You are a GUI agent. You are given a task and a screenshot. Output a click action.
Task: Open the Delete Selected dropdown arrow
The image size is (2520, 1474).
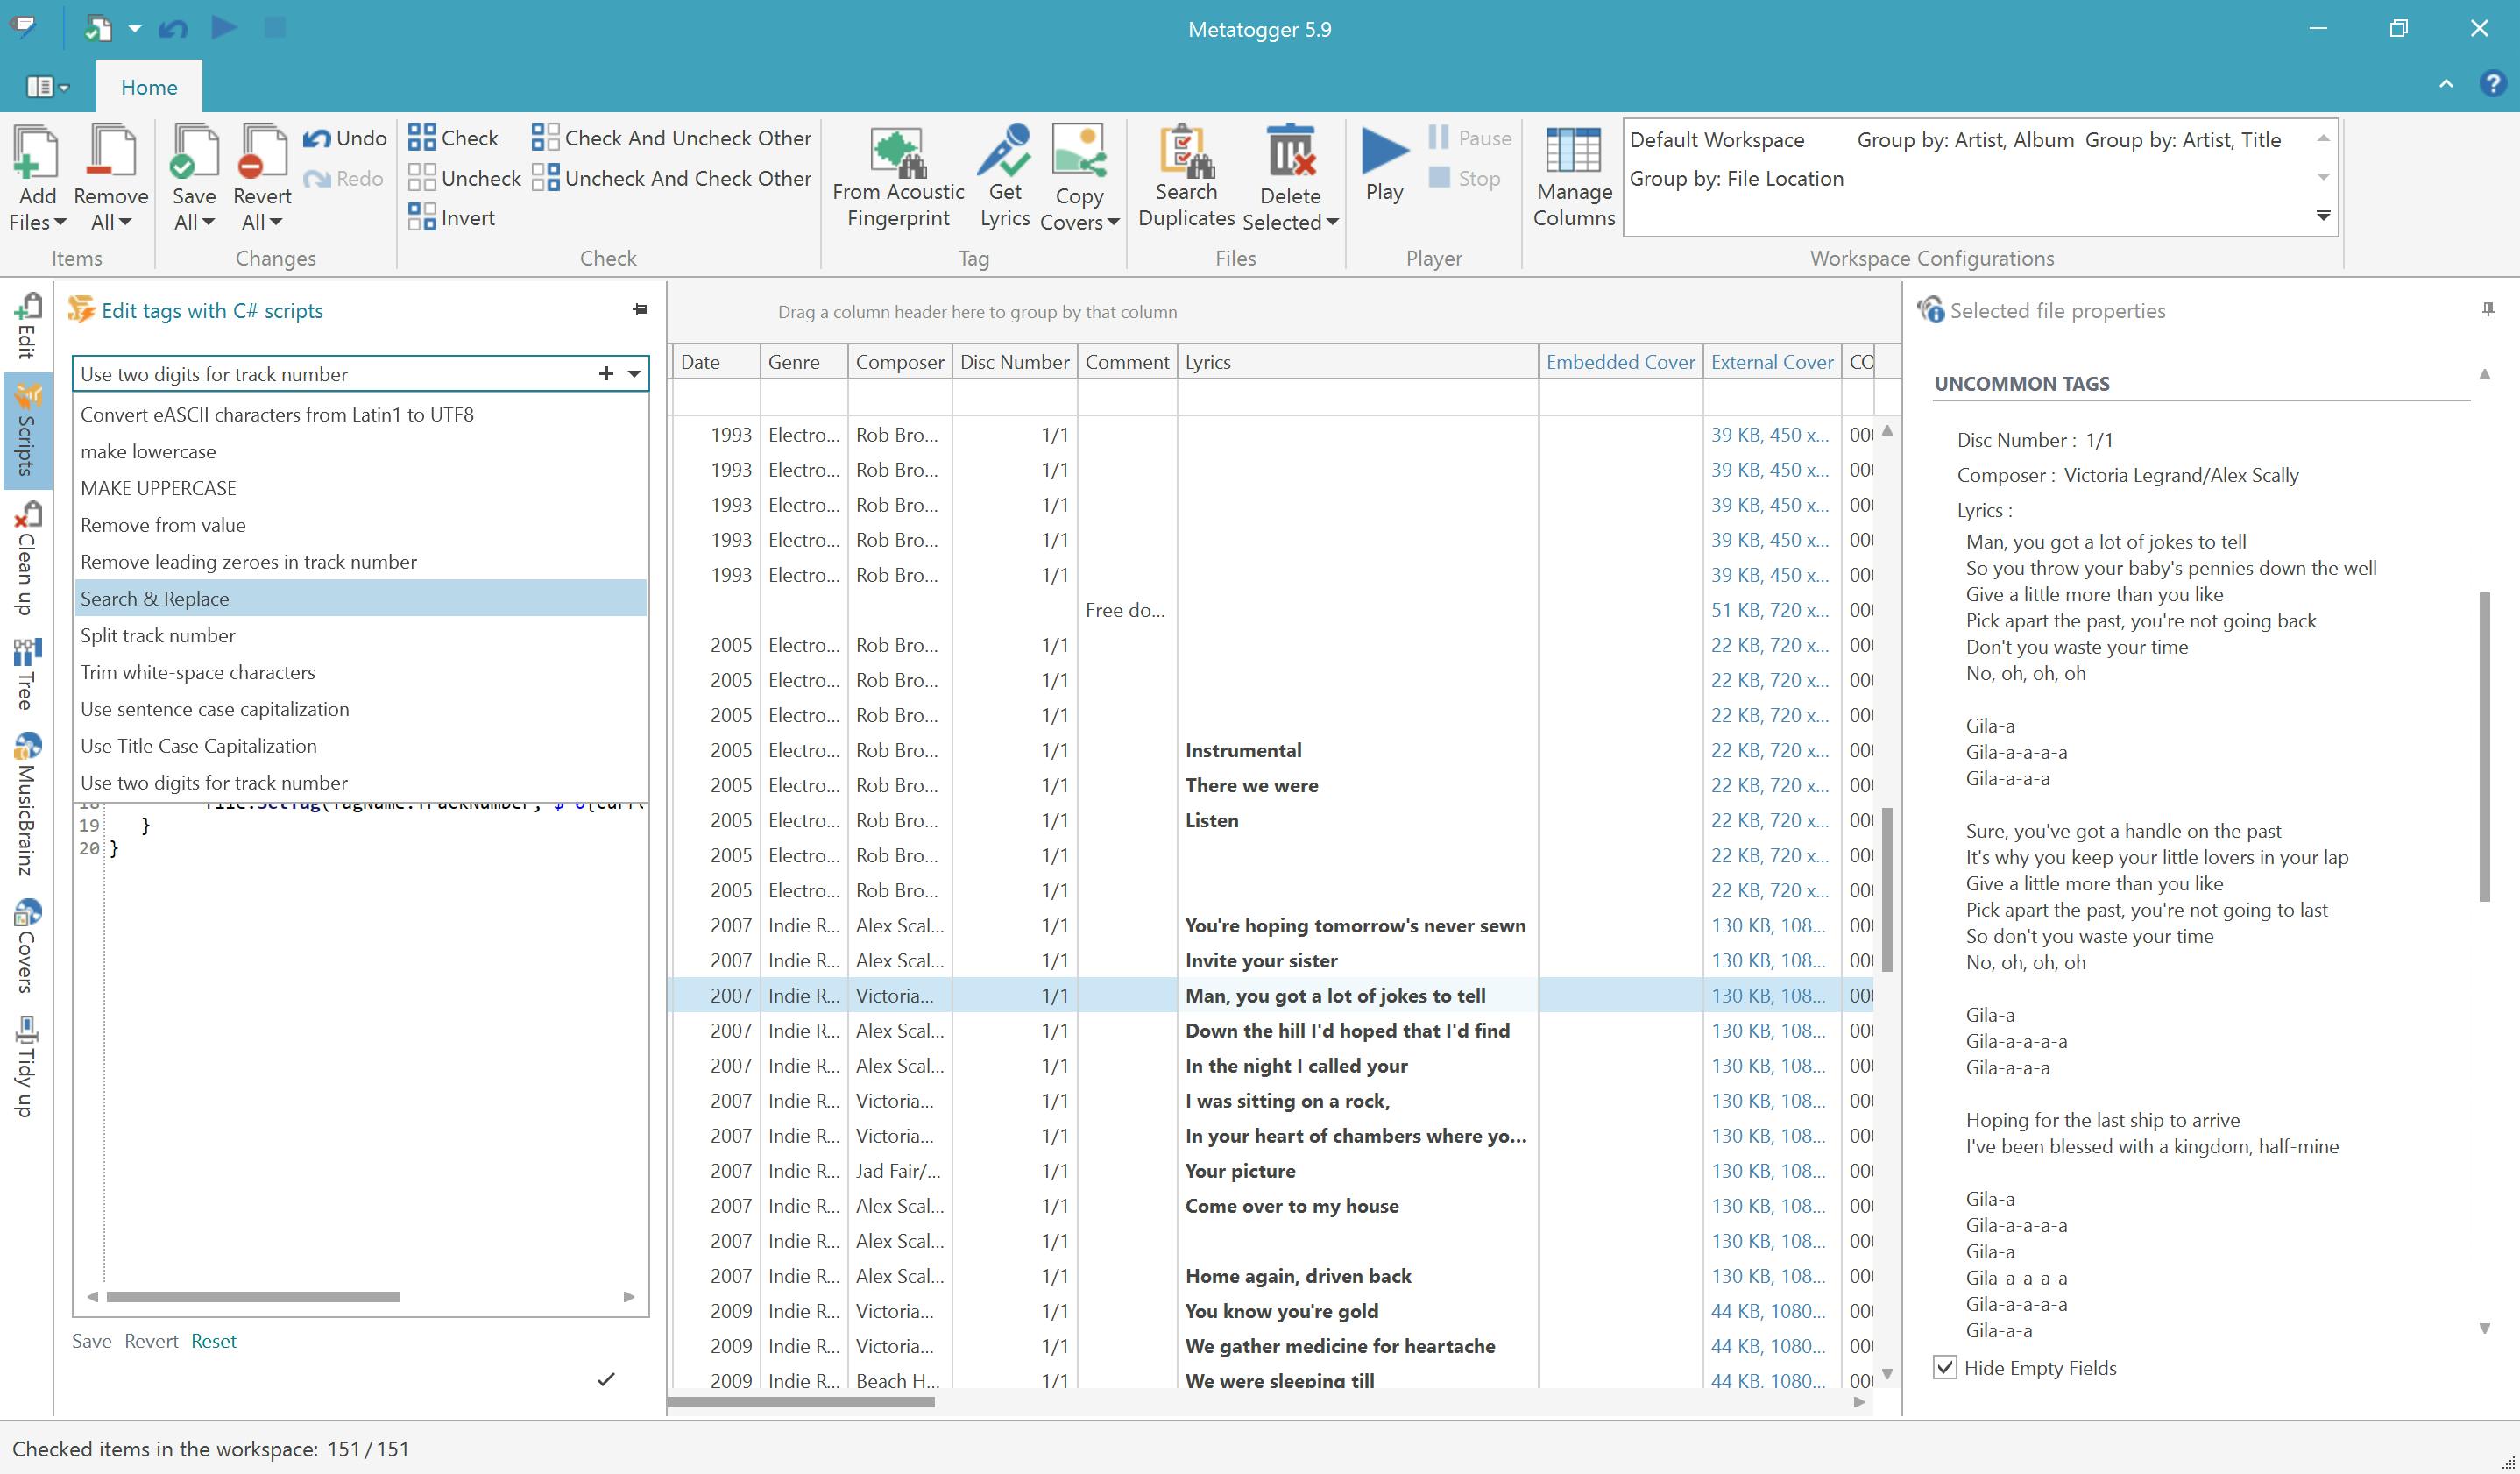point(1331,222)
